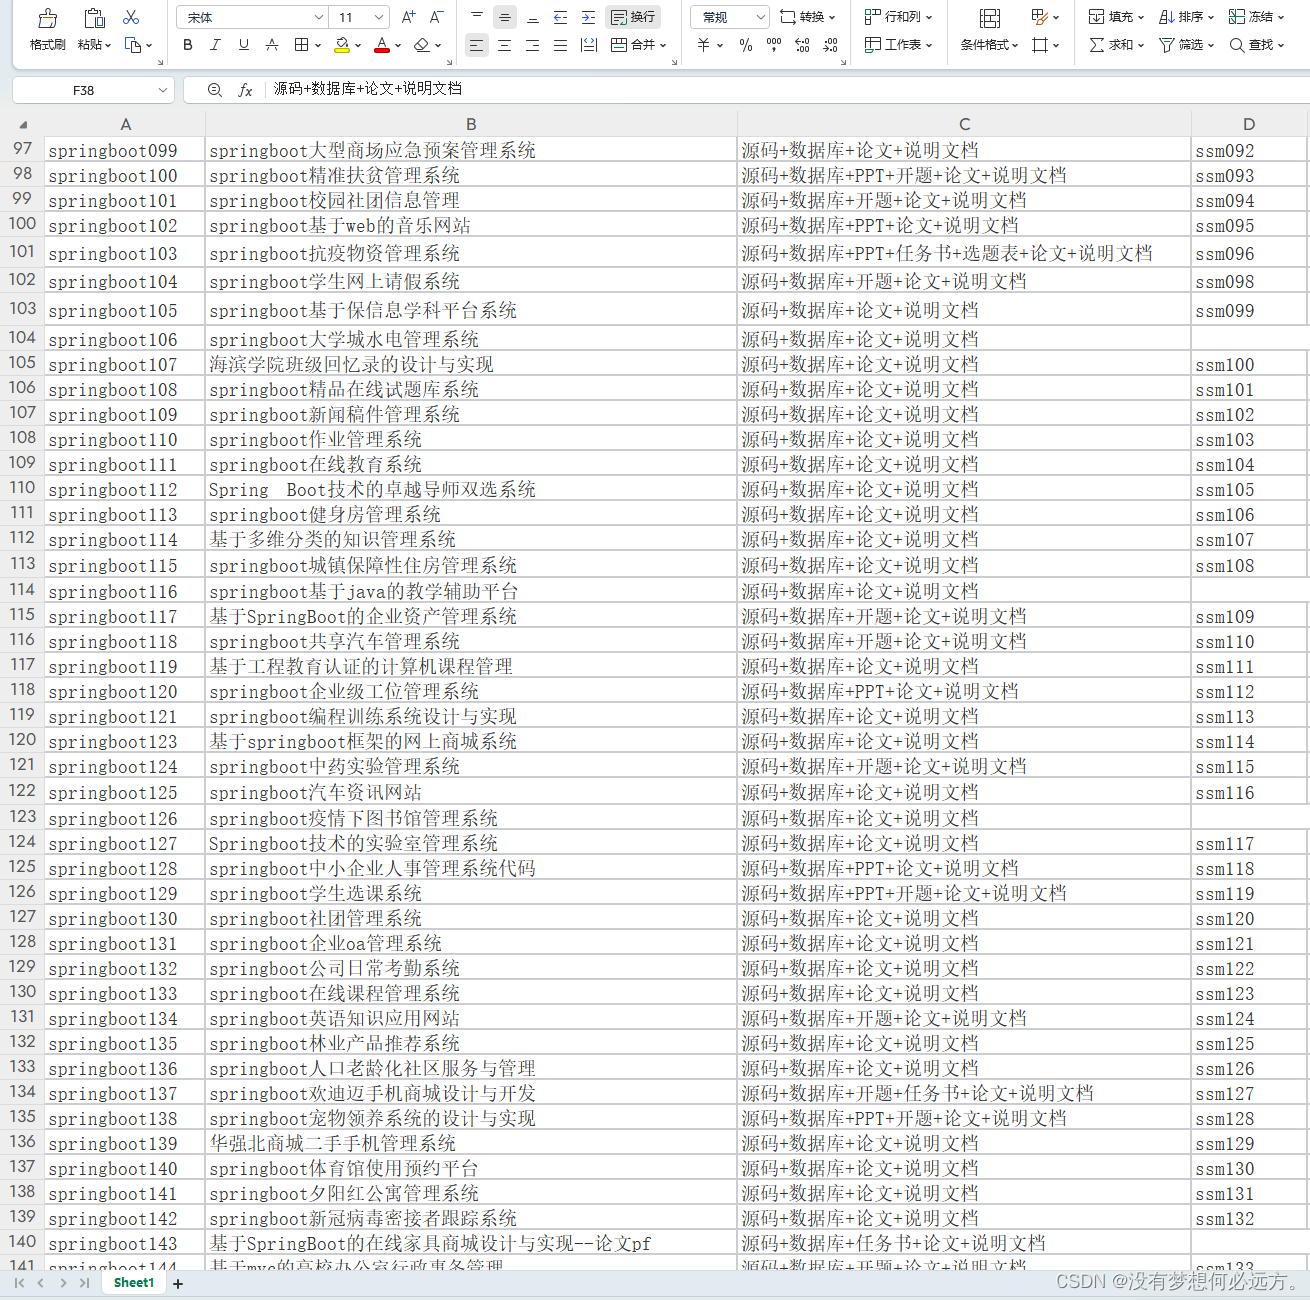This screenshot has height=1300, width=1310.
Task: Click the Conditional Format (条件格式) icon
Action: point(989,18)
